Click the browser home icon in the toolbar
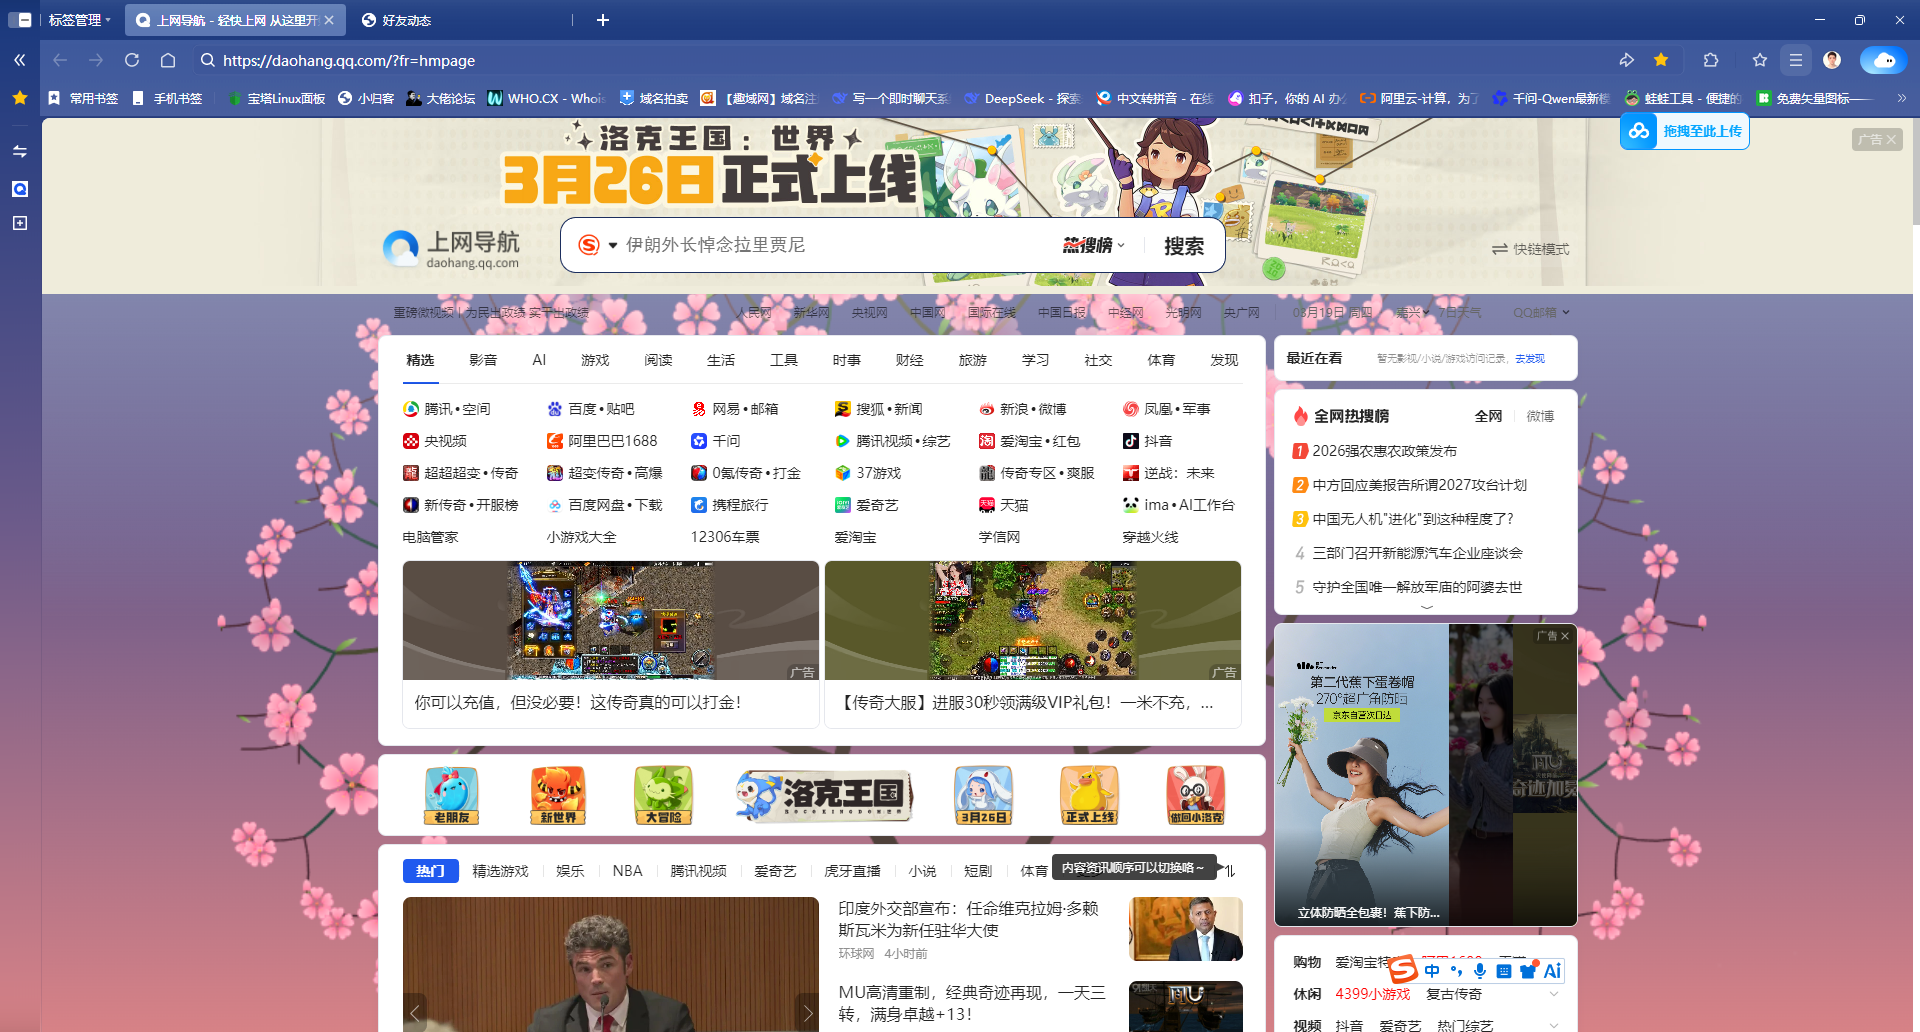 [167, 60]
